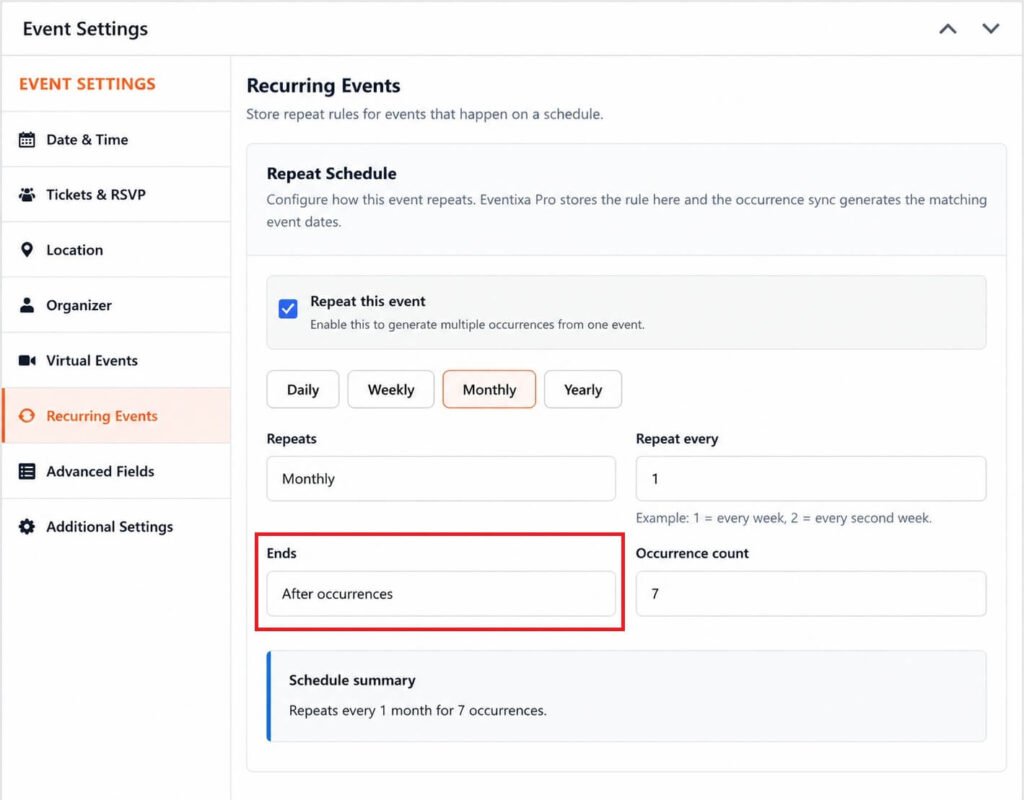Choose the Yearly frequency button
1024x800 pixels.
tap(583, 390)
